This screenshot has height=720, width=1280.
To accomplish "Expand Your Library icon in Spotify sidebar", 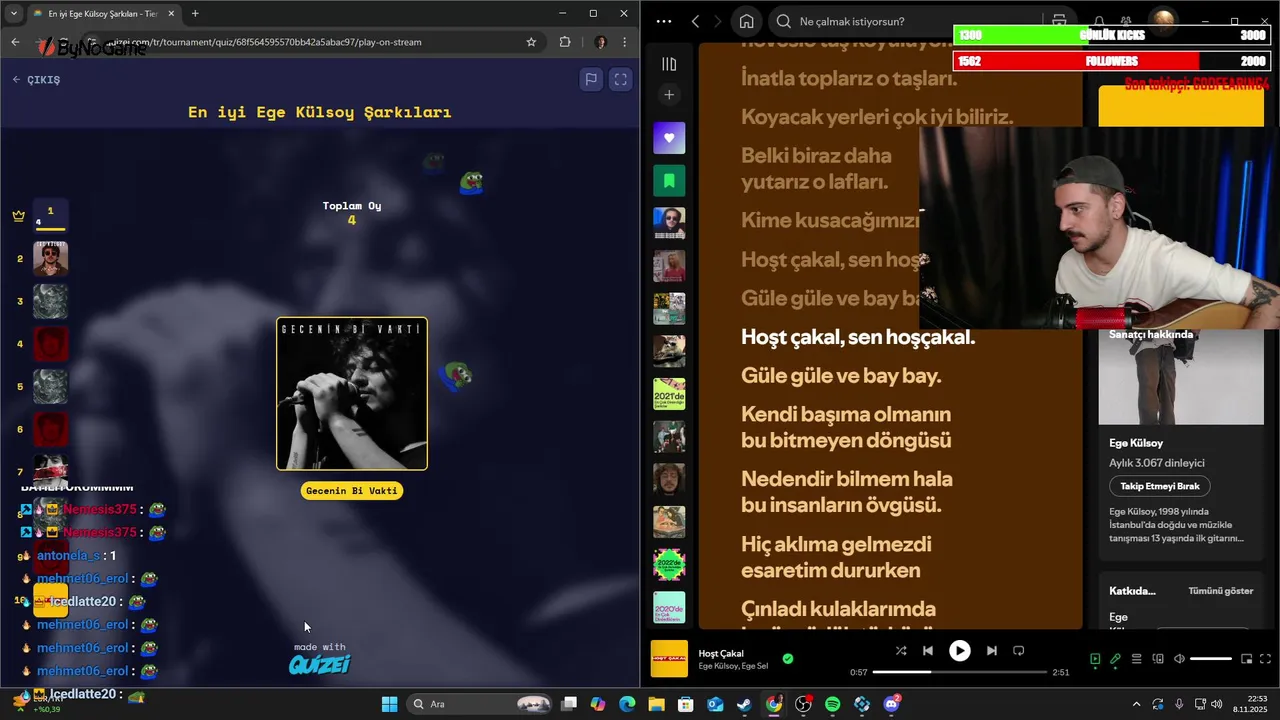I will [x=669, y=64].
